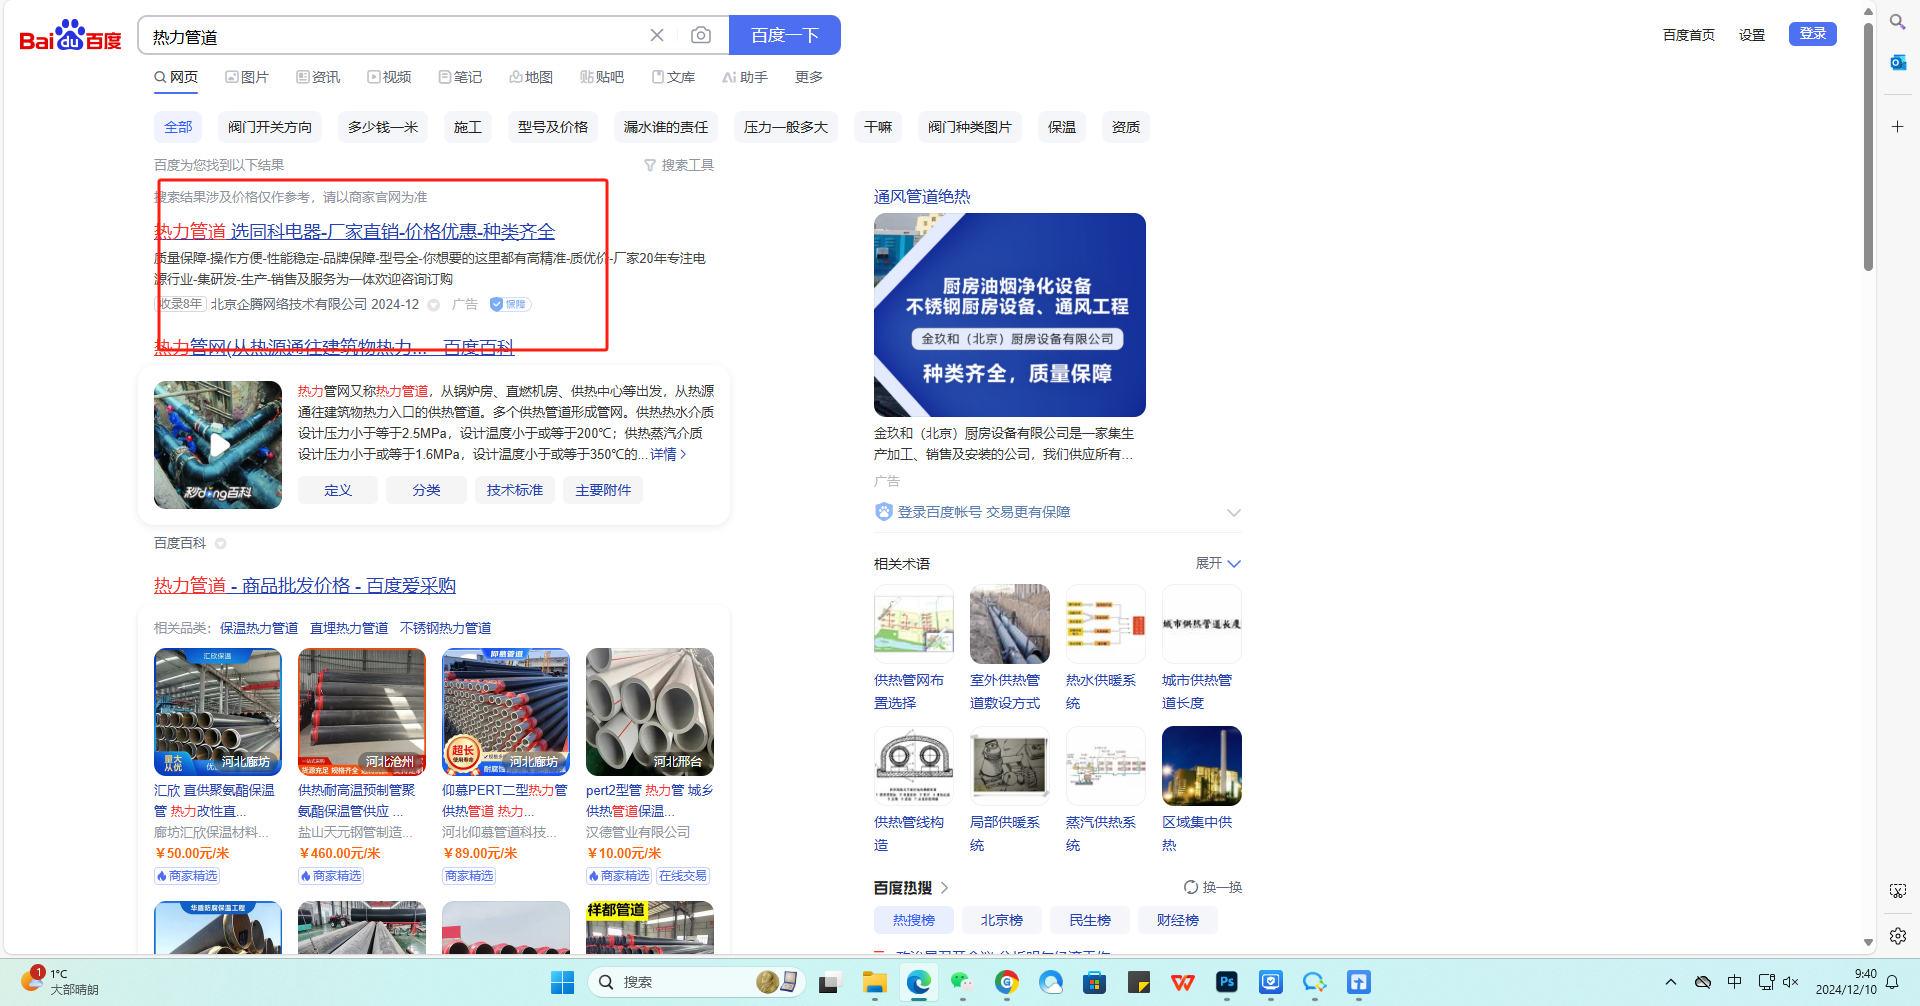Screen dimensions: 1920x1006
Task: Show hidden system tray icons
Action: coord(1671,982)
